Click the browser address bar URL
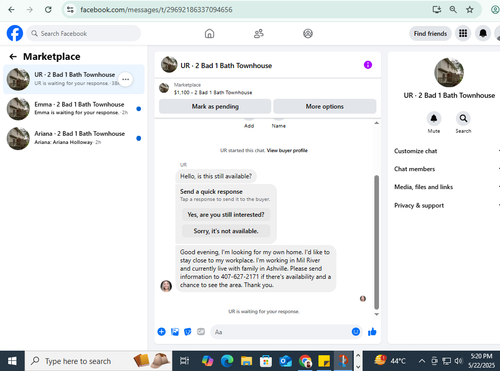 tap(156, 10)
